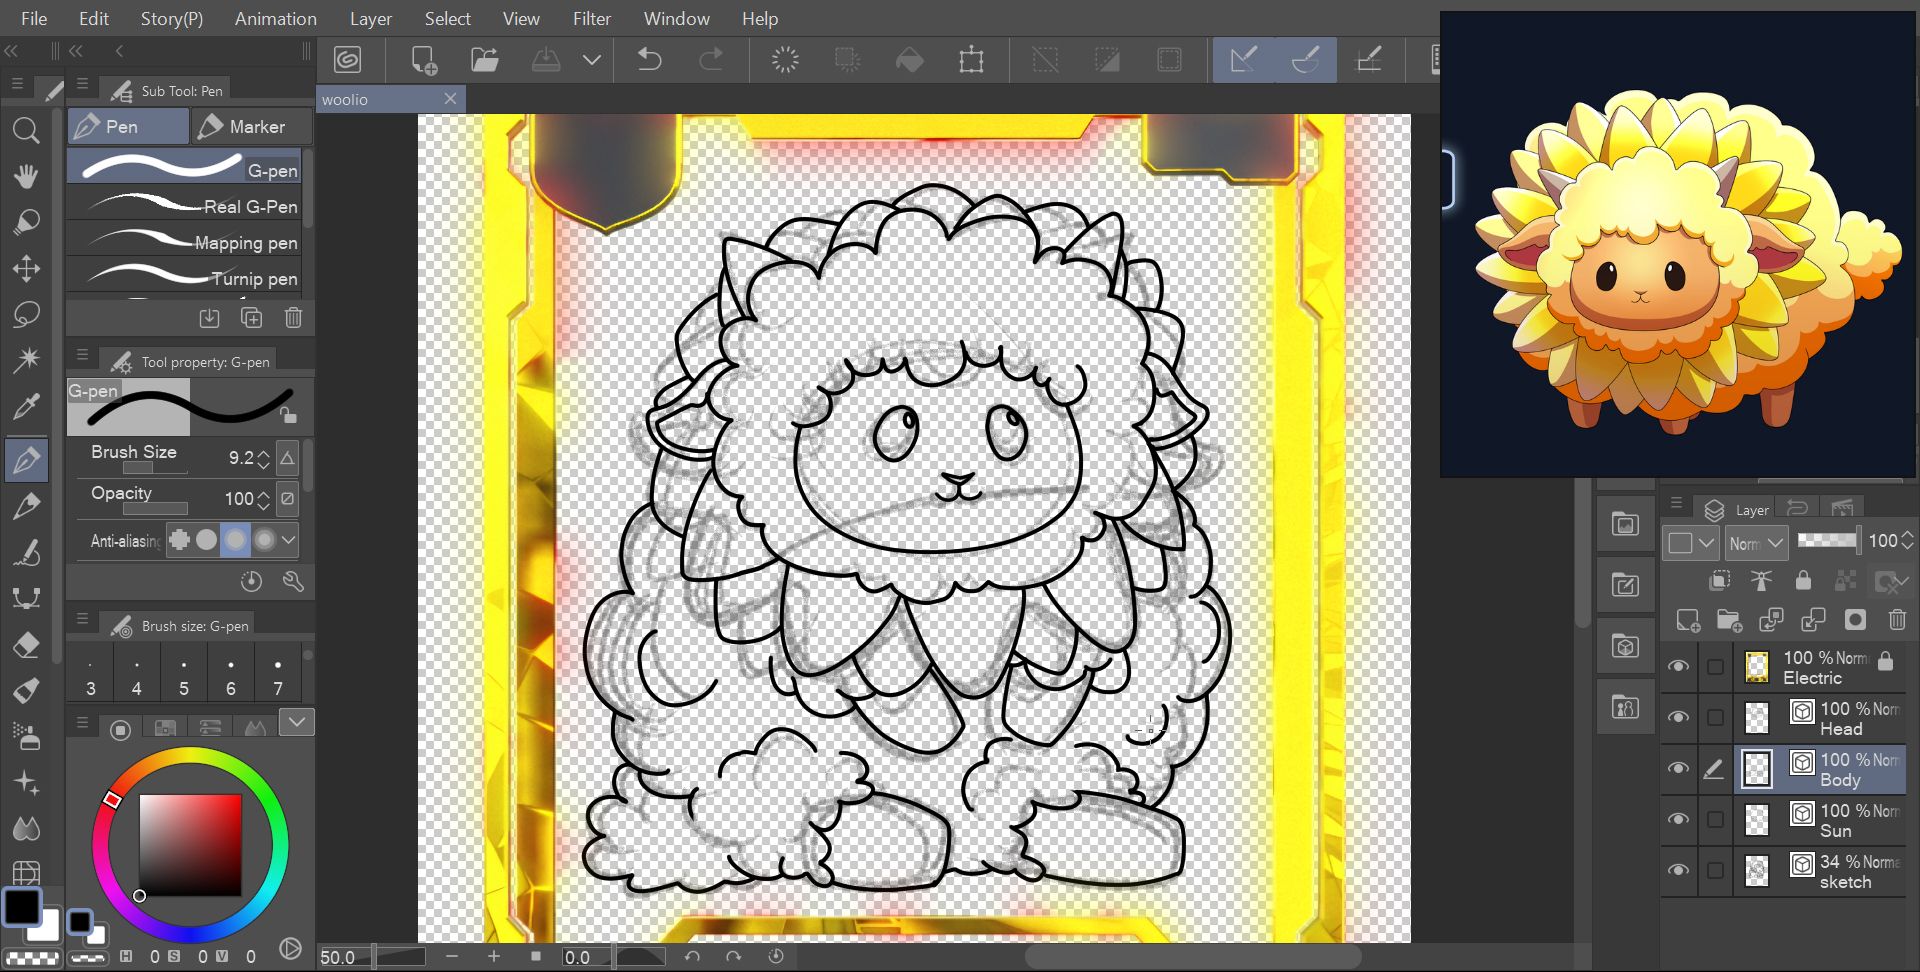Undo the last action
The height and width of the screenshot is (972, 1920).
click(649, 60)
